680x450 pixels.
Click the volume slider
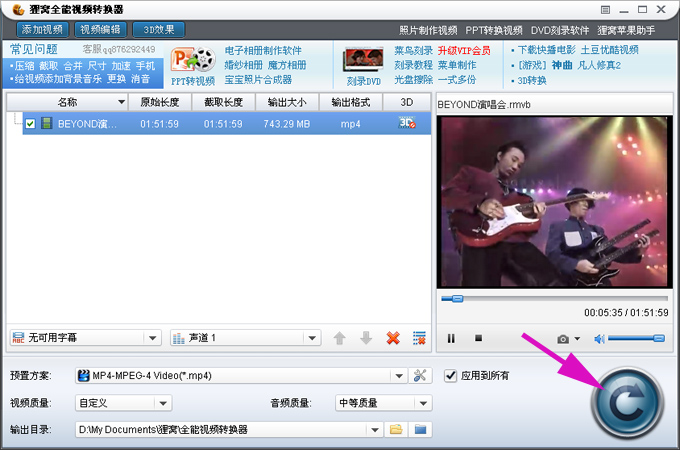point(636,339)
